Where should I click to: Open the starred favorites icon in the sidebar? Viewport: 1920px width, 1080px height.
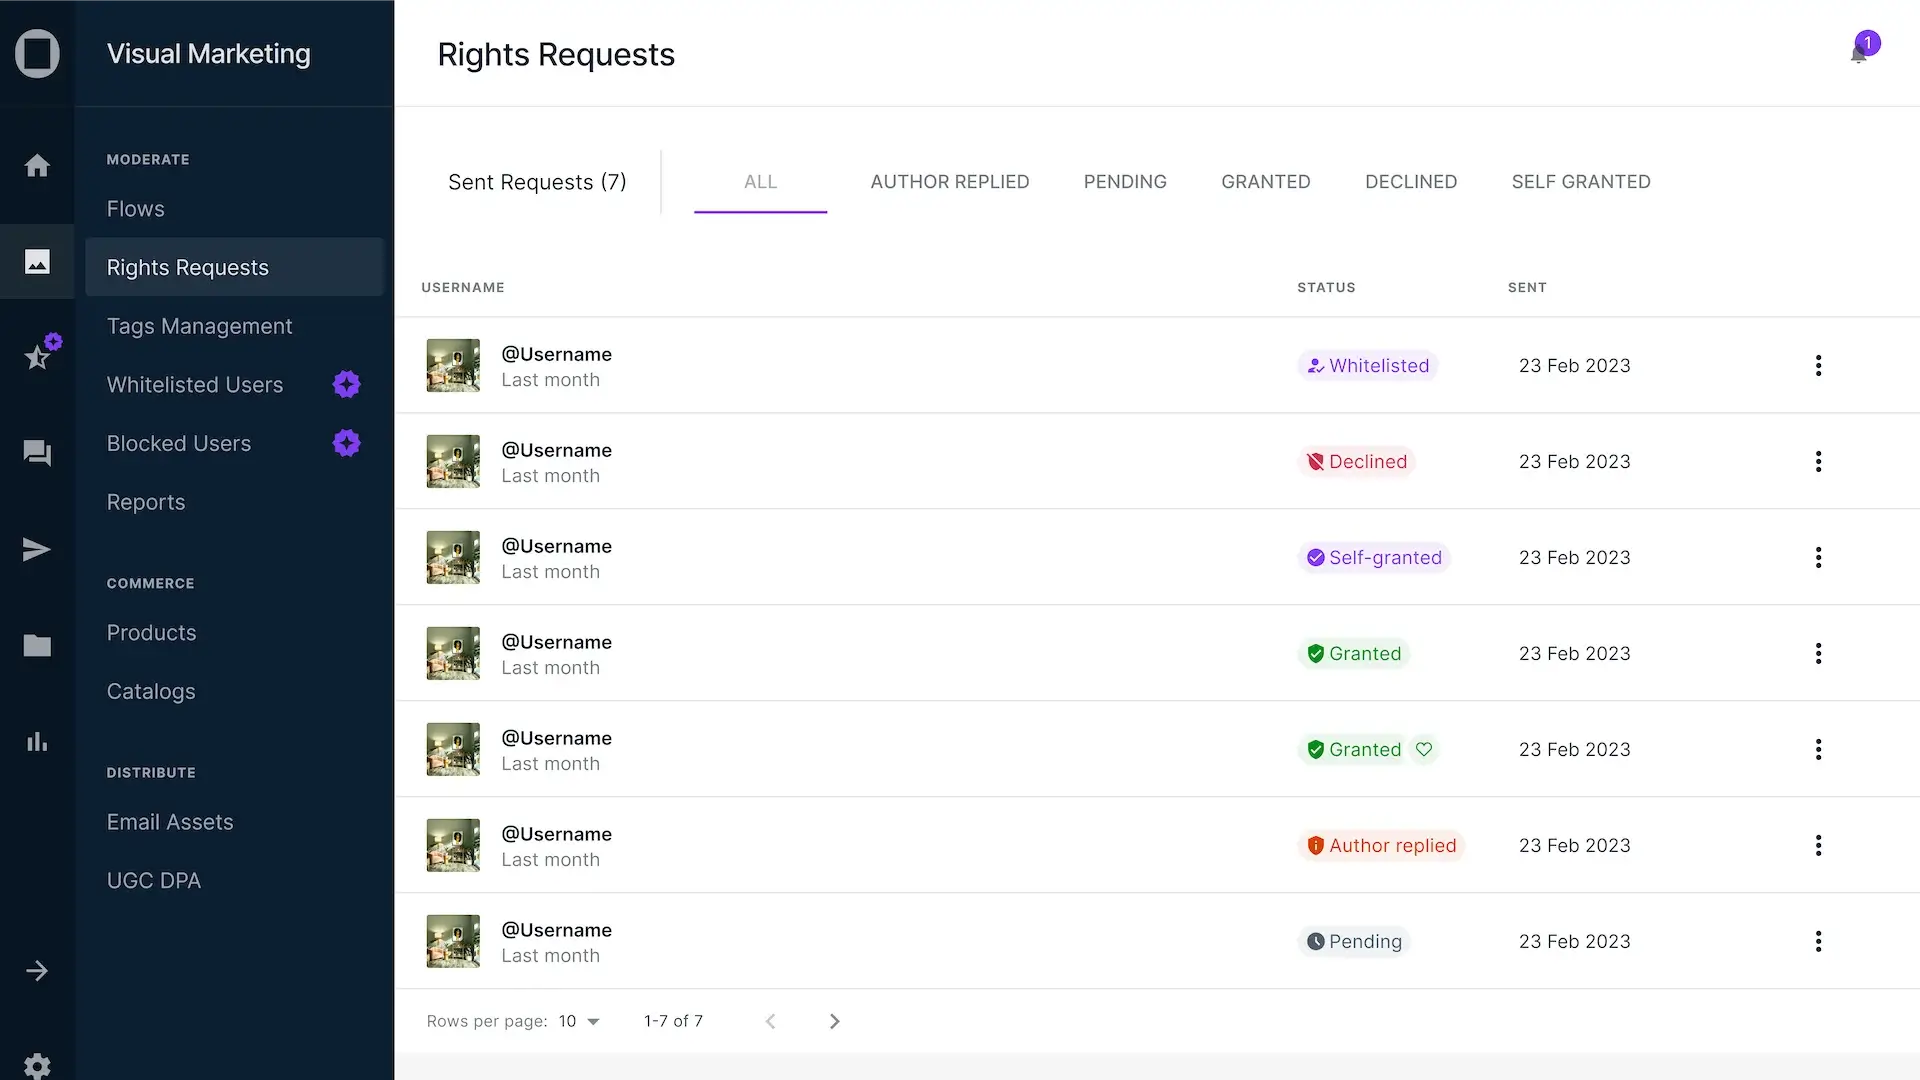click(x=38, y=357)
